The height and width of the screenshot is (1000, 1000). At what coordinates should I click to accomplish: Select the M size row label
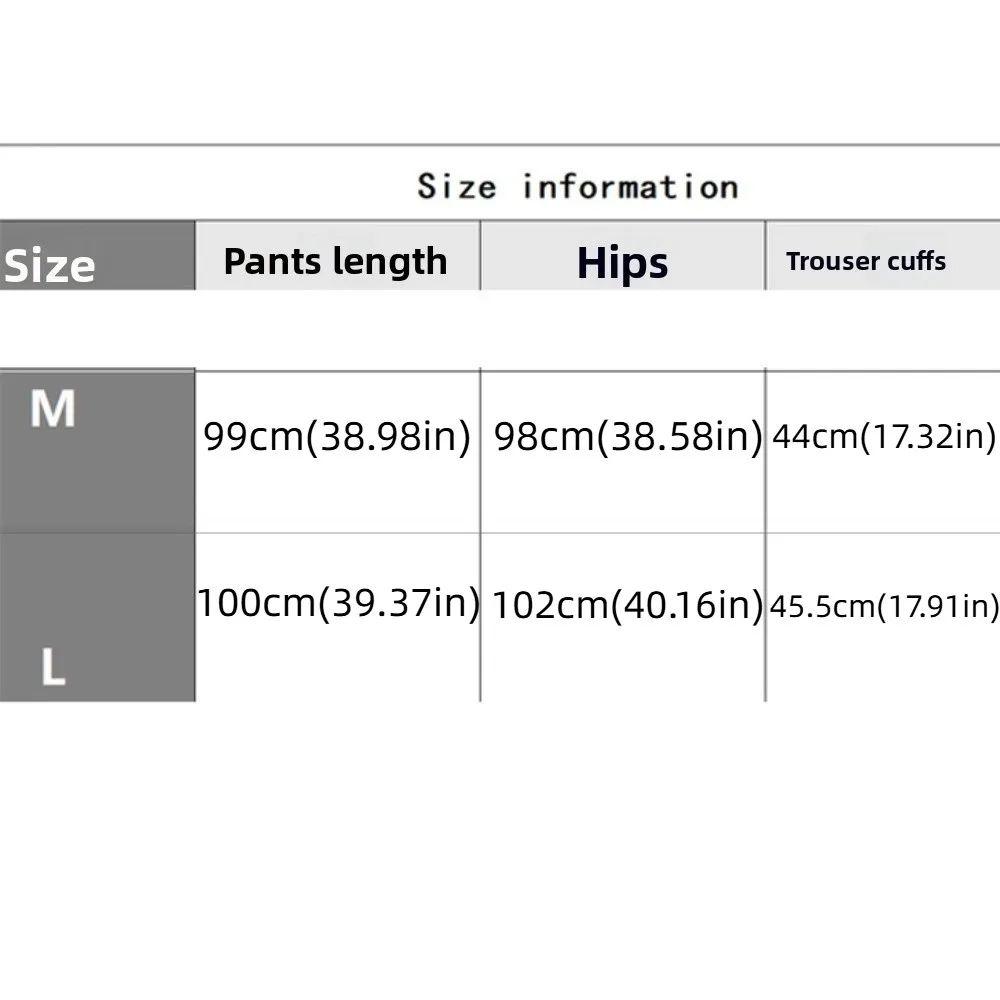tap(53, 409)
